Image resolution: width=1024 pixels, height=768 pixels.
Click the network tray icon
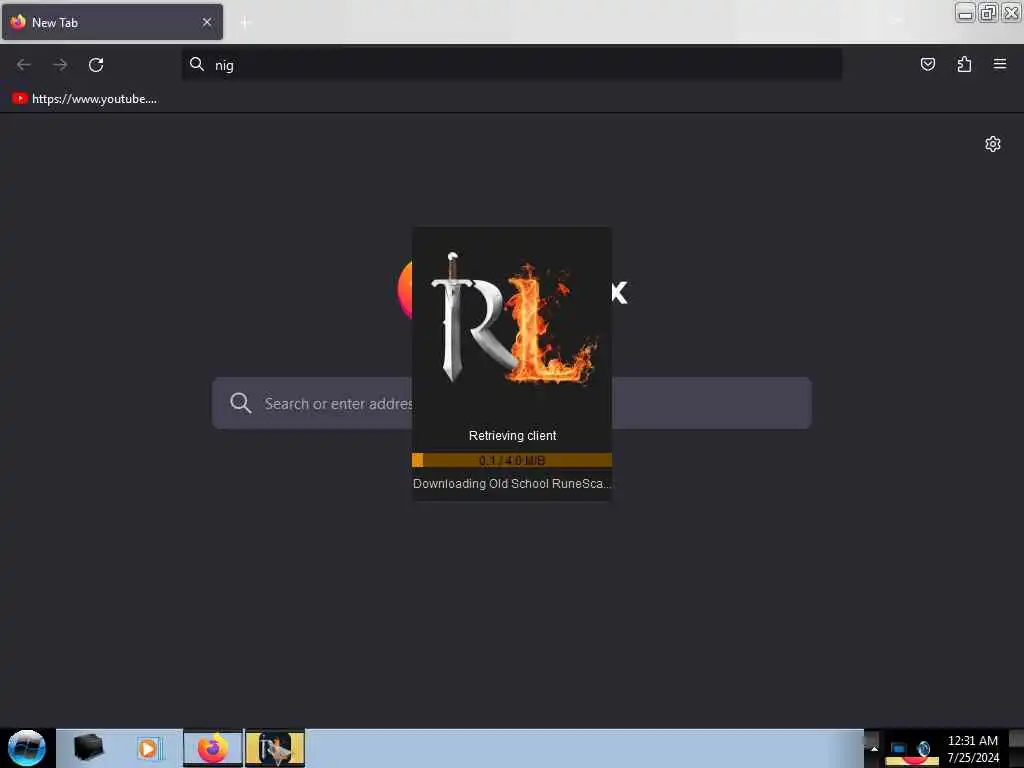point(898,748)
